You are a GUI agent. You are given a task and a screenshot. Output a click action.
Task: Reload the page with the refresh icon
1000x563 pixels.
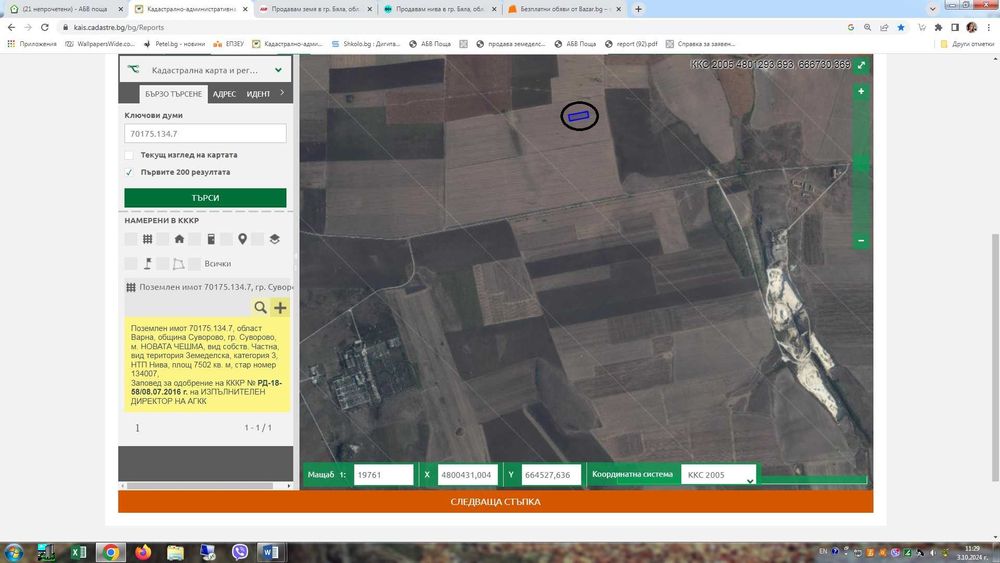point(45,27)
